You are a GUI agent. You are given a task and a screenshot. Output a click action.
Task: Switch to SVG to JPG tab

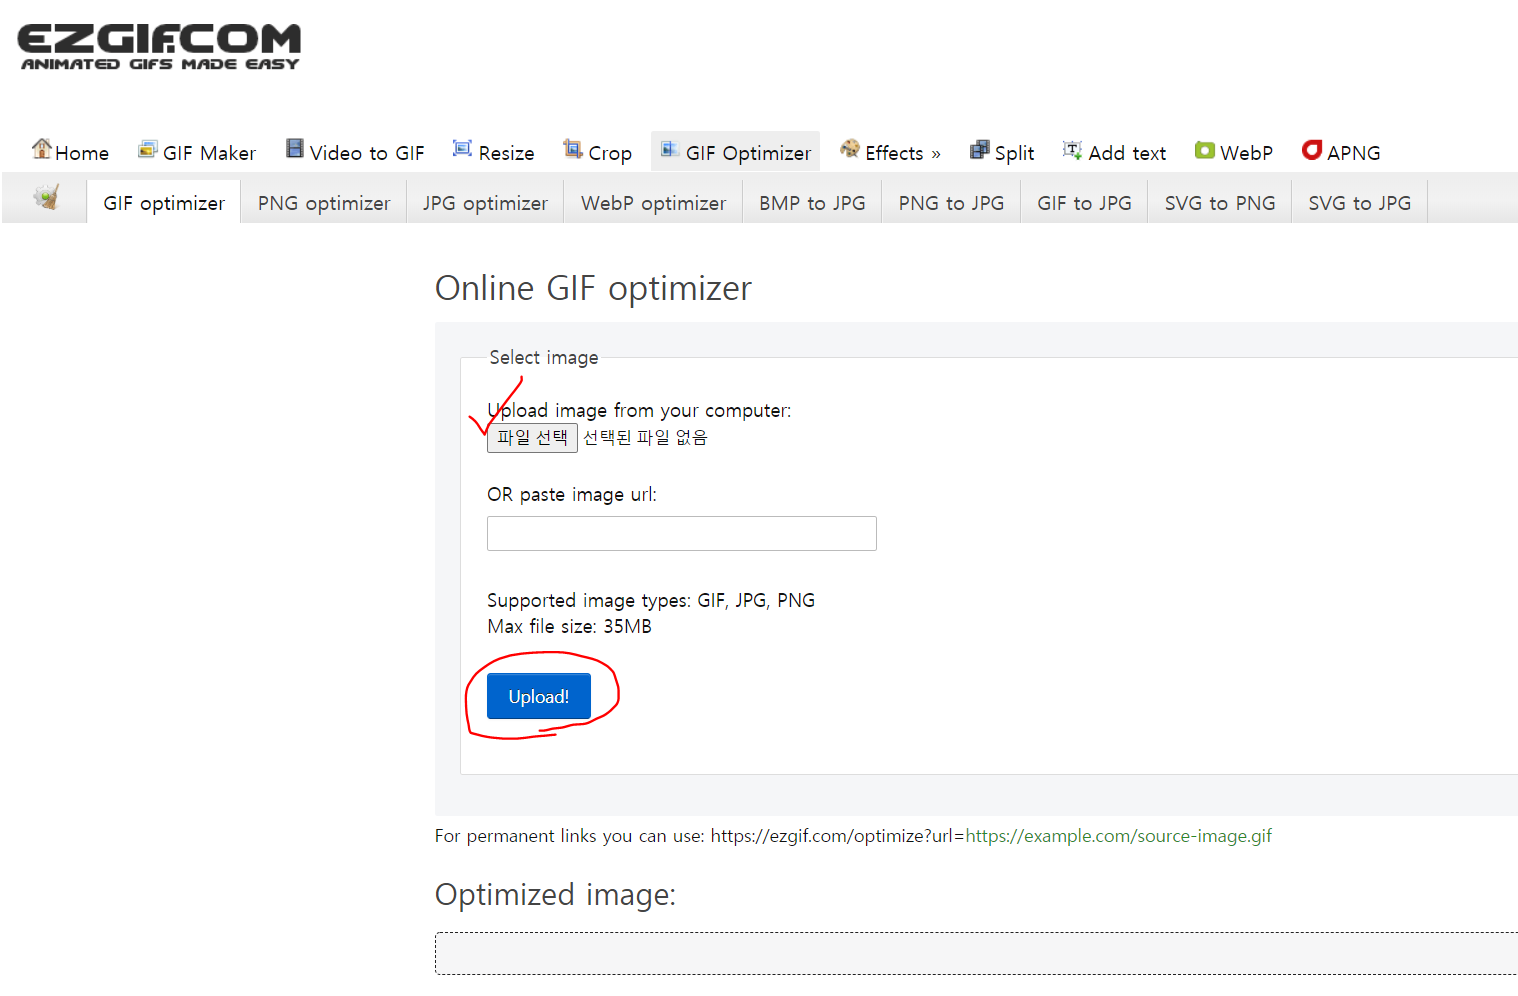1360,202
